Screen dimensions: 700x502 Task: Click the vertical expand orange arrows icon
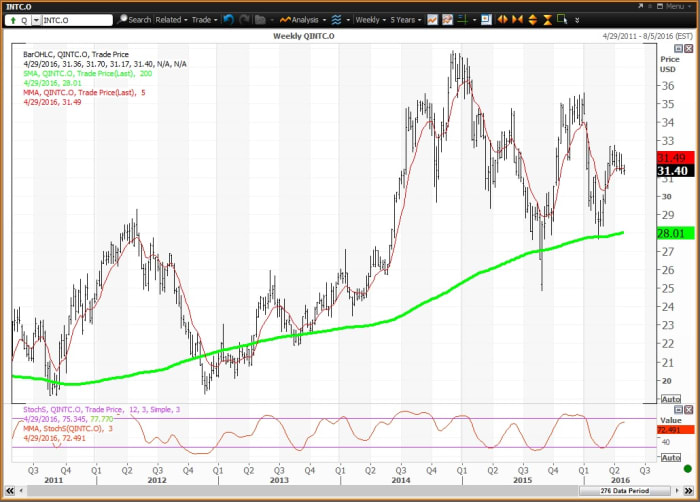pyautogui.click(x=532, y=19)
